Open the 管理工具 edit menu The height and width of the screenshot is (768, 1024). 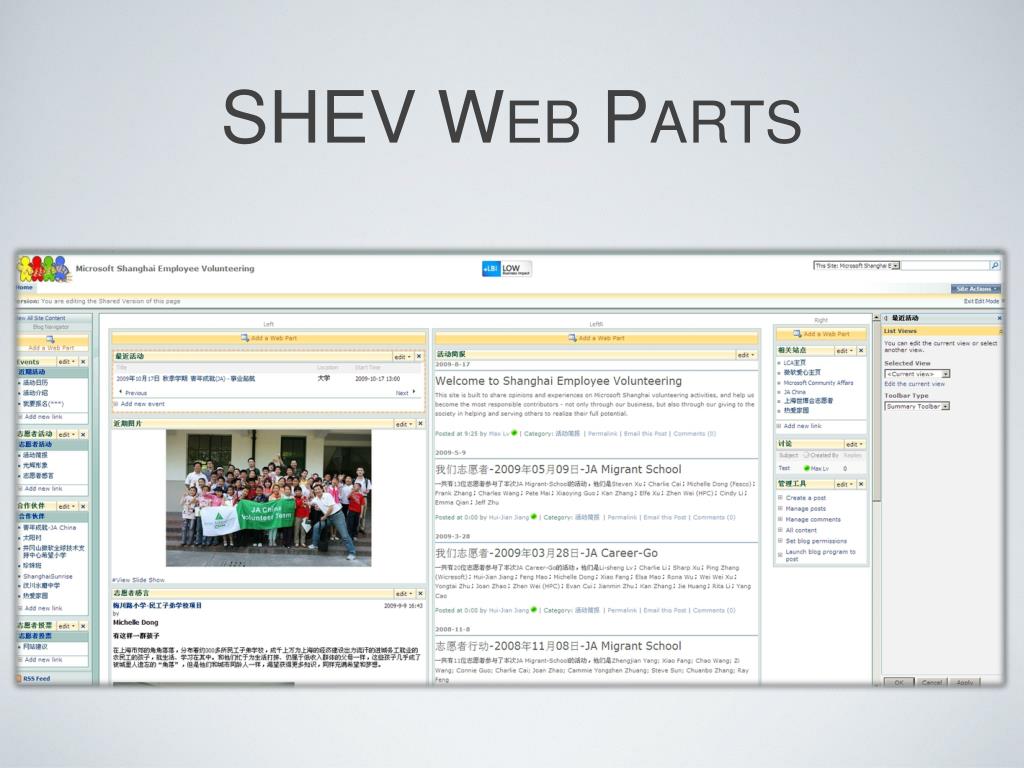click(x=844, y=484)
